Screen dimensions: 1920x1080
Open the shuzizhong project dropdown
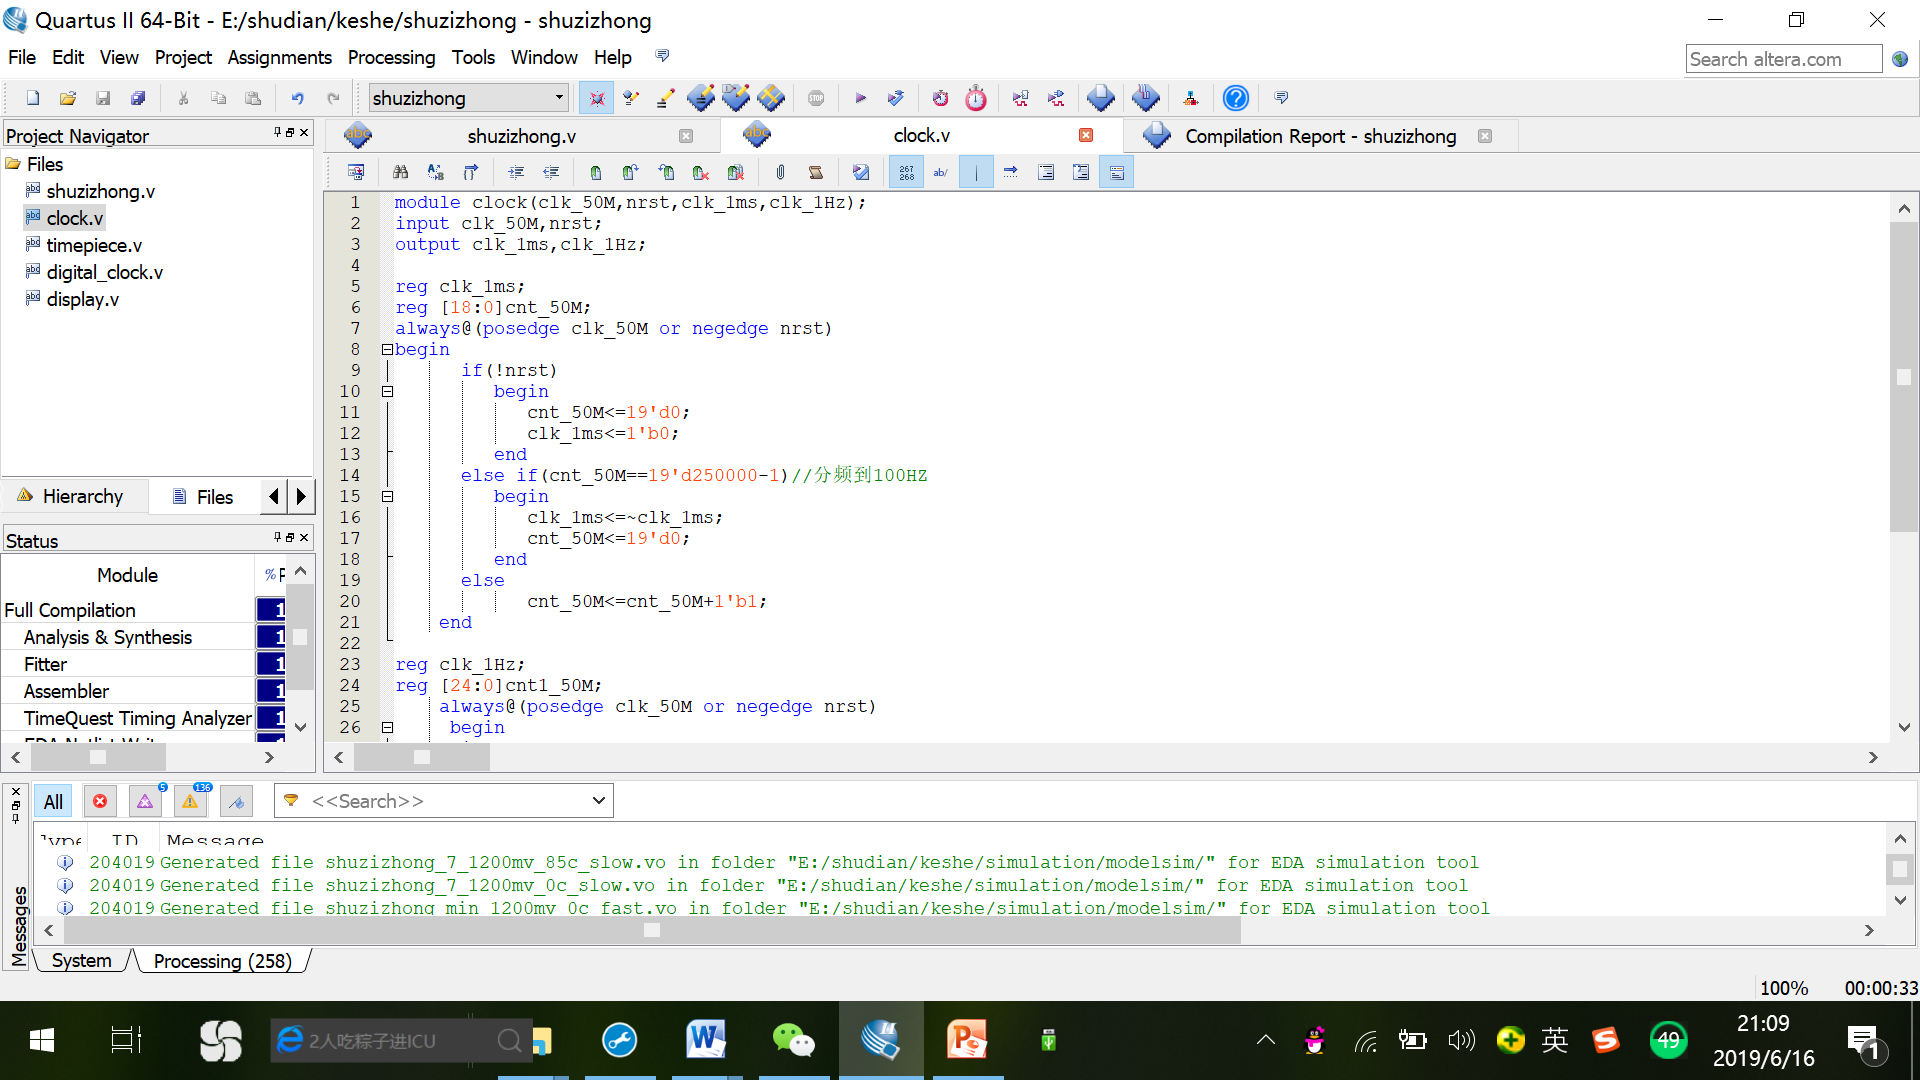tap(559, 98)
